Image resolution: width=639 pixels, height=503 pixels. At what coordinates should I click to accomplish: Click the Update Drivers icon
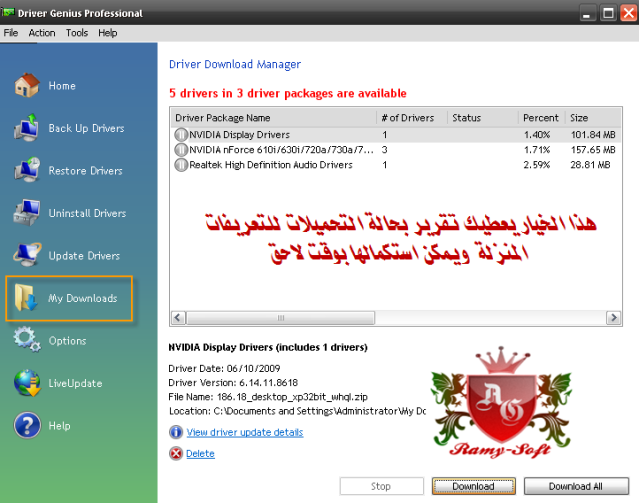pos(27,255)
